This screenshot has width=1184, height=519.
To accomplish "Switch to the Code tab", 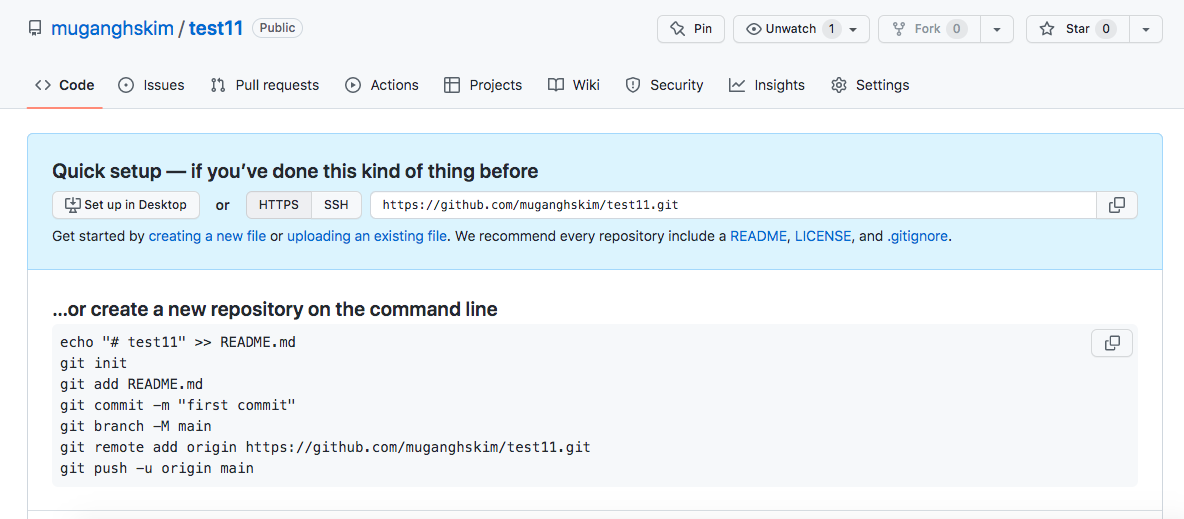I will tap(65, 85).
